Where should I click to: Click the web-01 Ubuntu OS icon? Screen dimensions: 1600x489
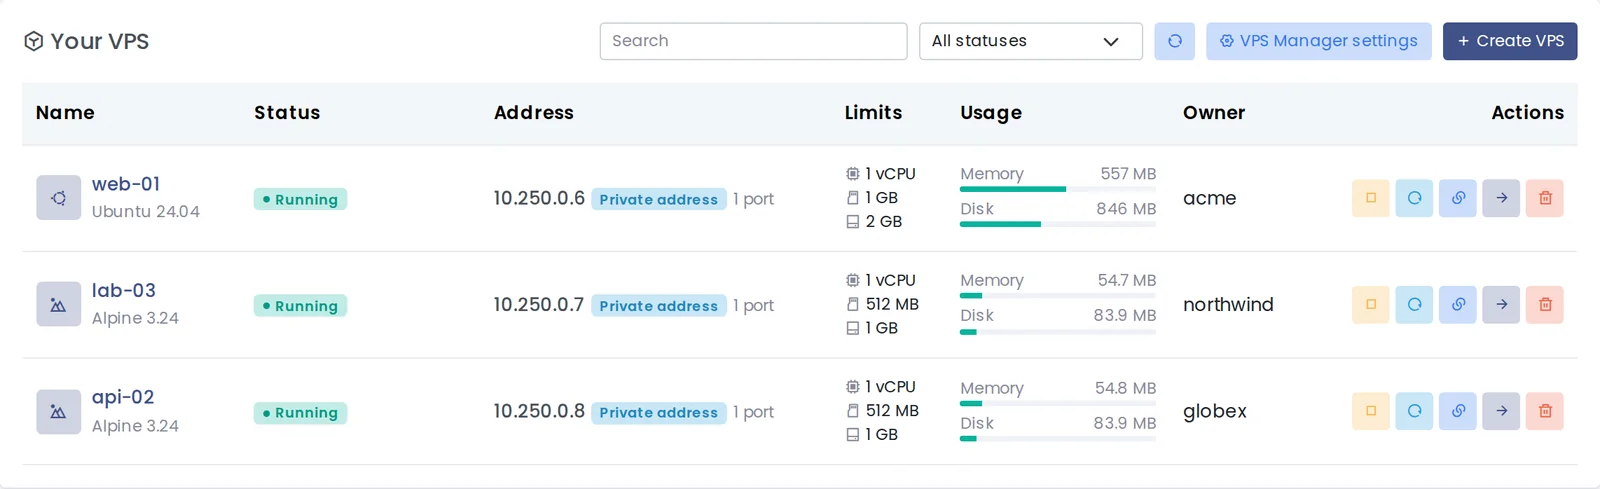[58, 198]
